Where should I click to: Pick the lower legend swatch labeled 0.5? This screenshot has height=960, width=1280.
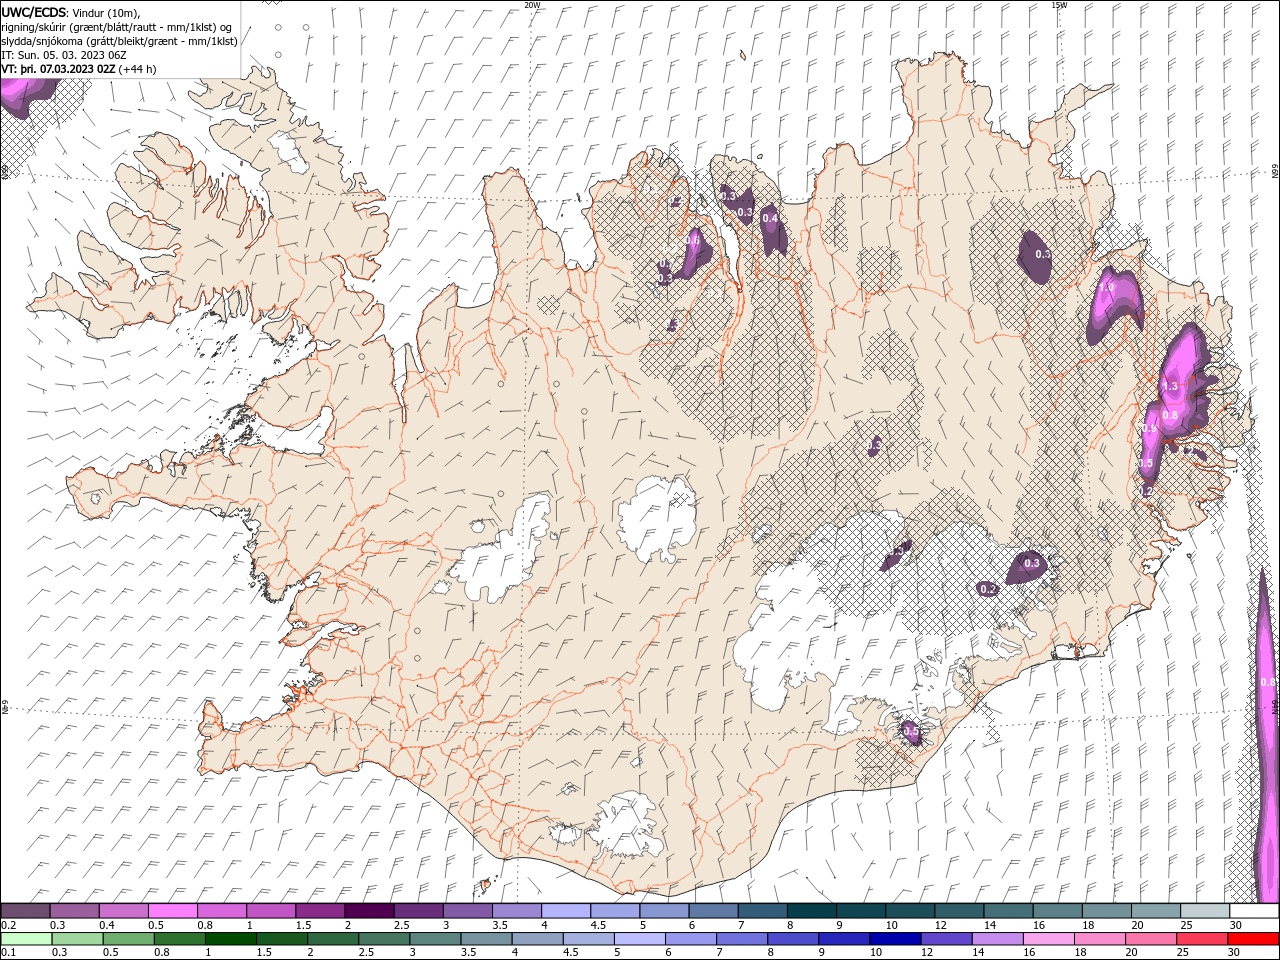128,939
